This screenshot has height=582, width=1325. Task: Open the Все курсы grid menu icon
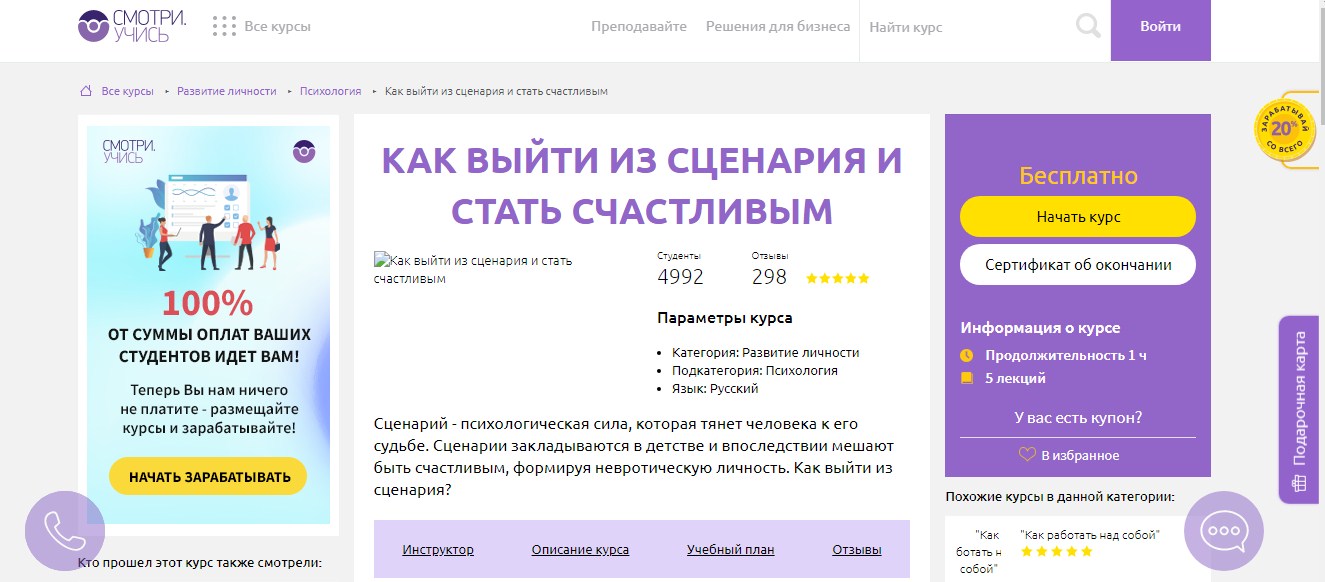point(224,27)
